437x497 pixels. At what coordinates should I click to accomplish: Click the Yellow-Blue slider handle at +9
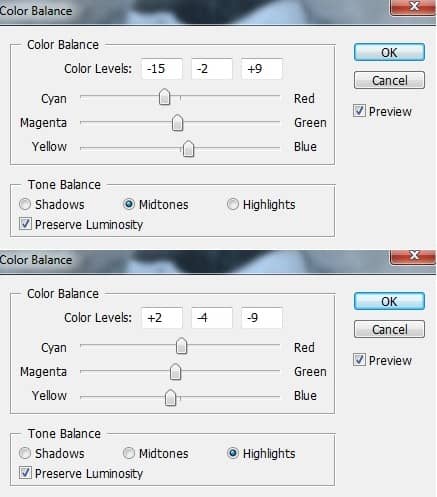coord(188,148)
